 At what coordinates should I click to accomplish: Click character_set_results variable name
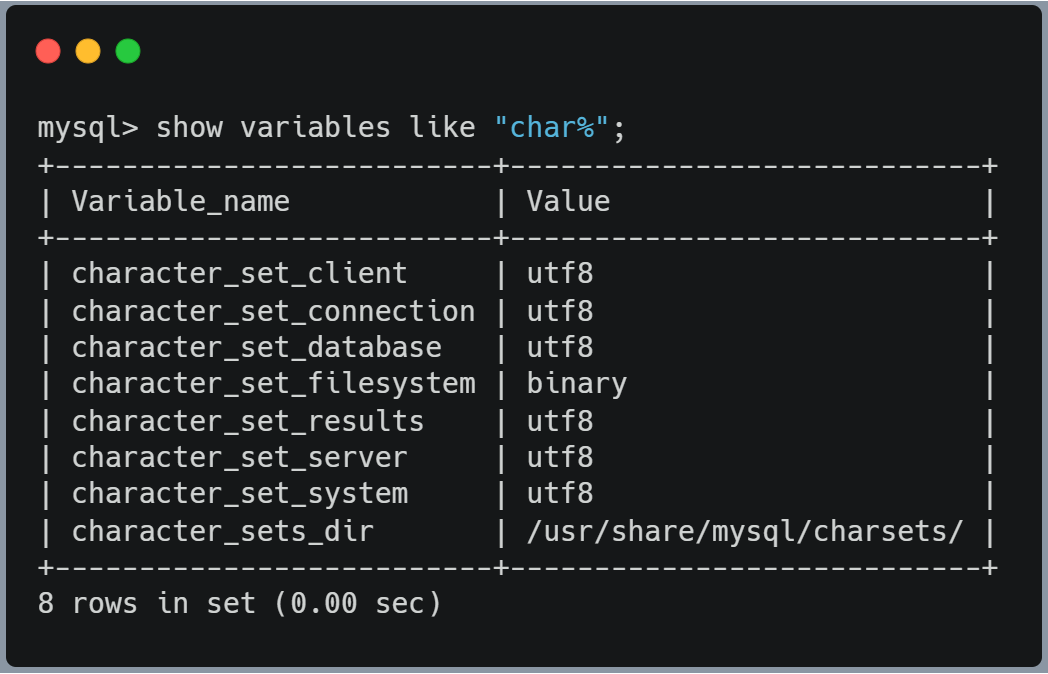pos(248,421)
